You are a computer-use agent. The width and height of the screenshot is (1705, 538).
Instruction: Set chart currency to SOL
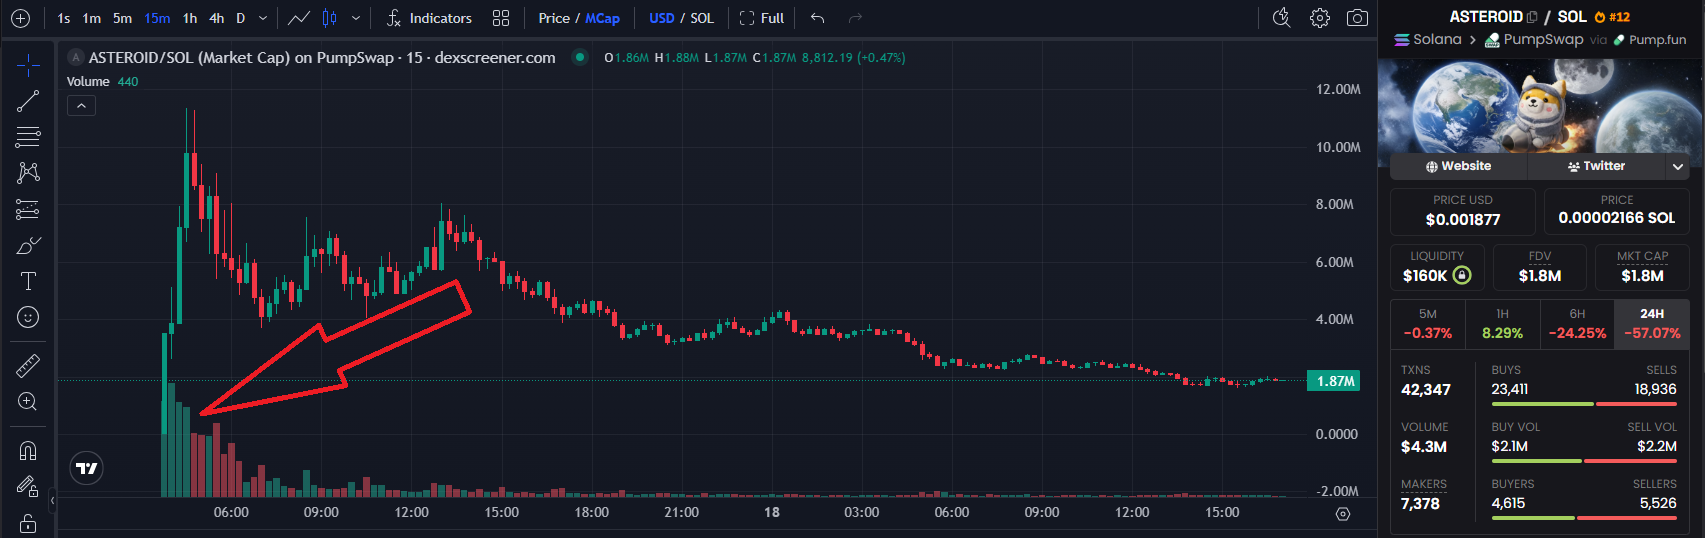coord(702,18)
